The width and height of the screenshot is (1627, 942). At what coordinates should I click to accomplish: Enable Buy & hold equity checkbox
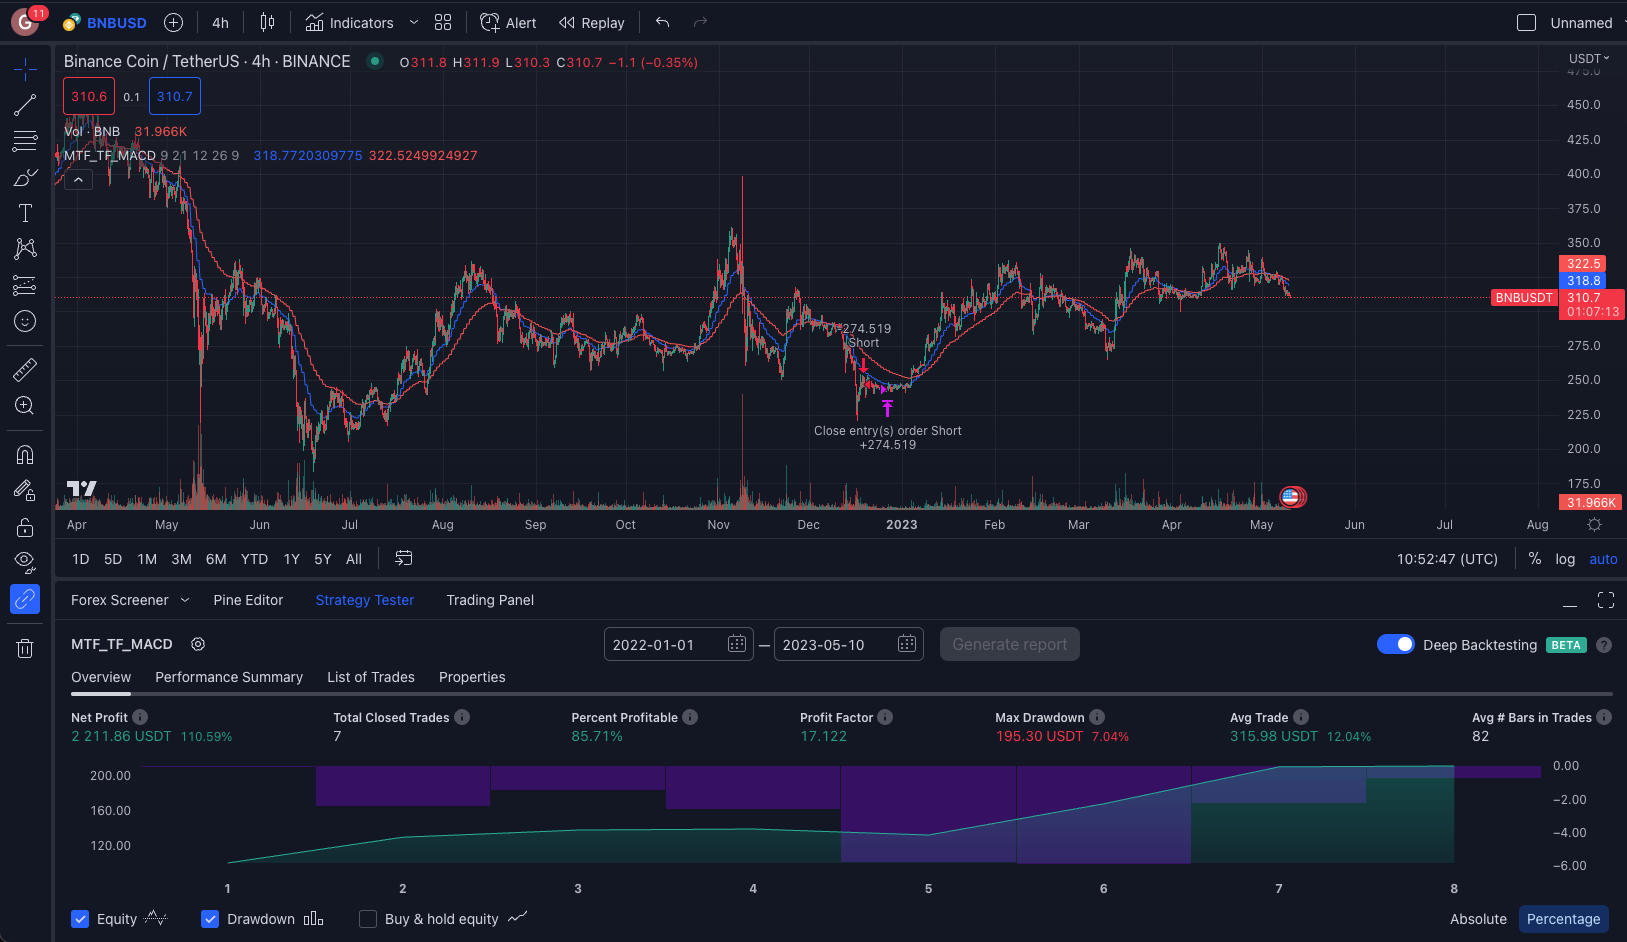(x=368, y=919)
